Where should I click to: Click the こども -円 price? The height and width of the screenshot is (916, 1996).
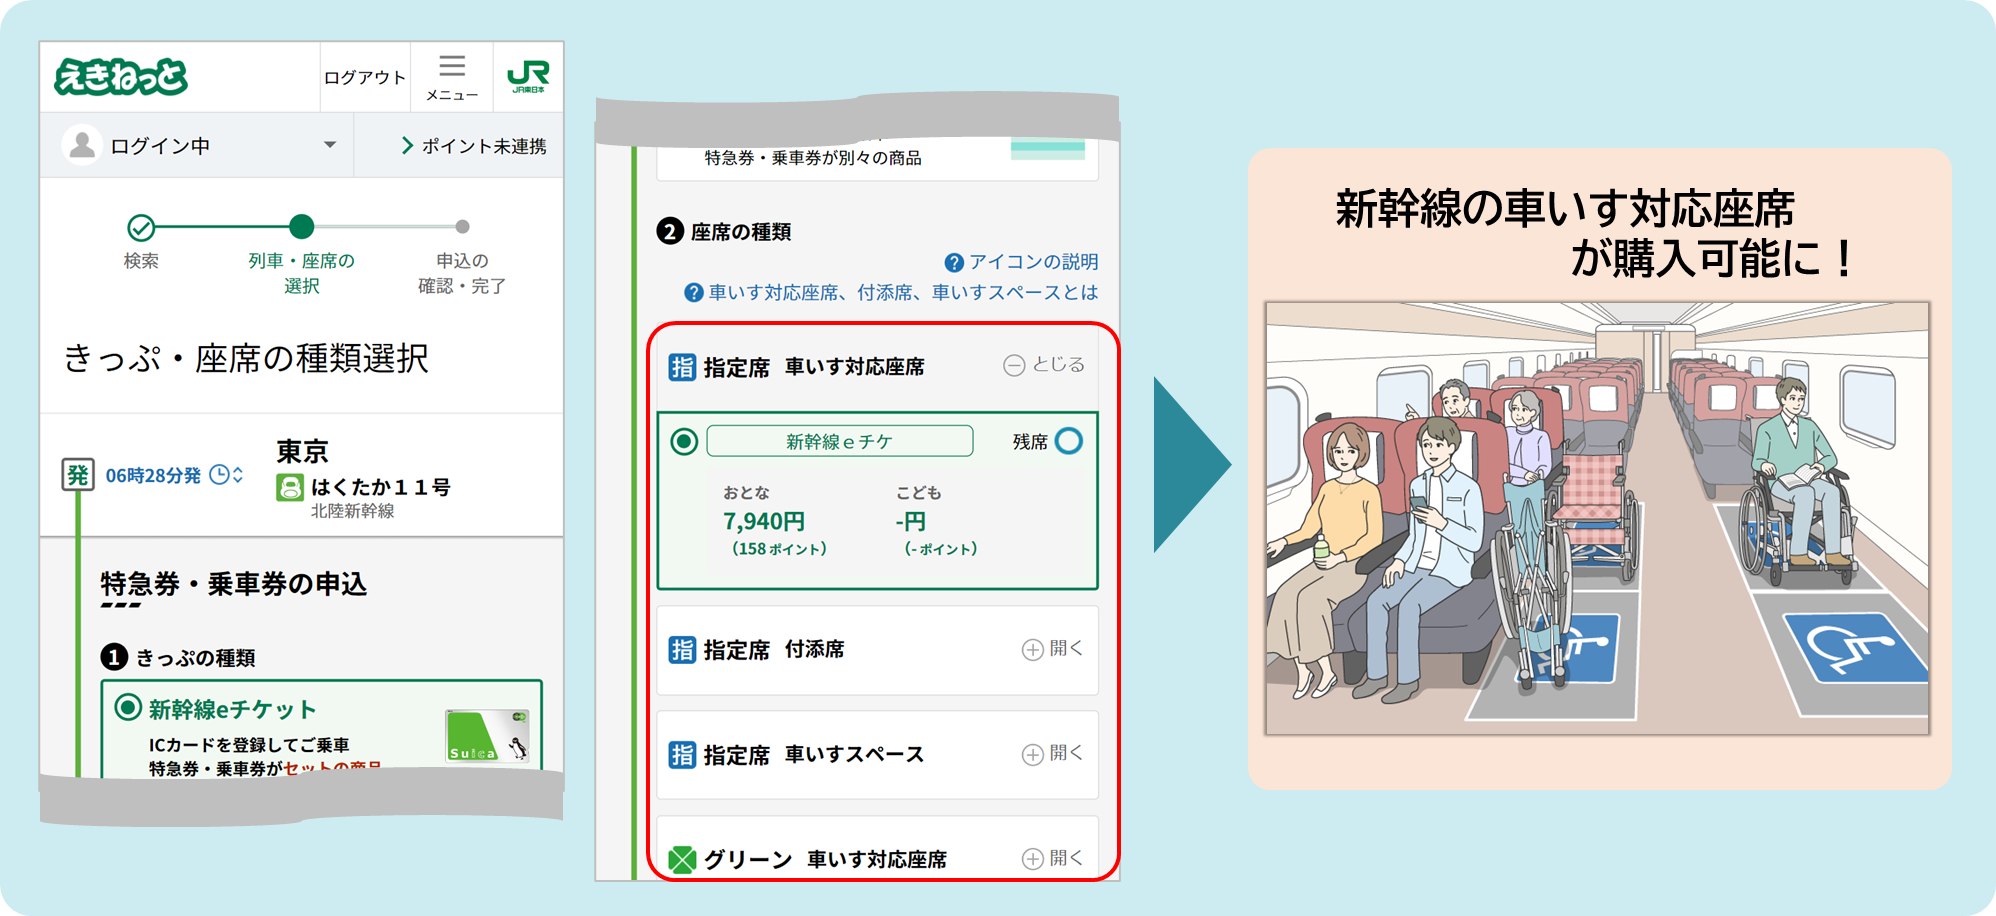pos(911,521)
